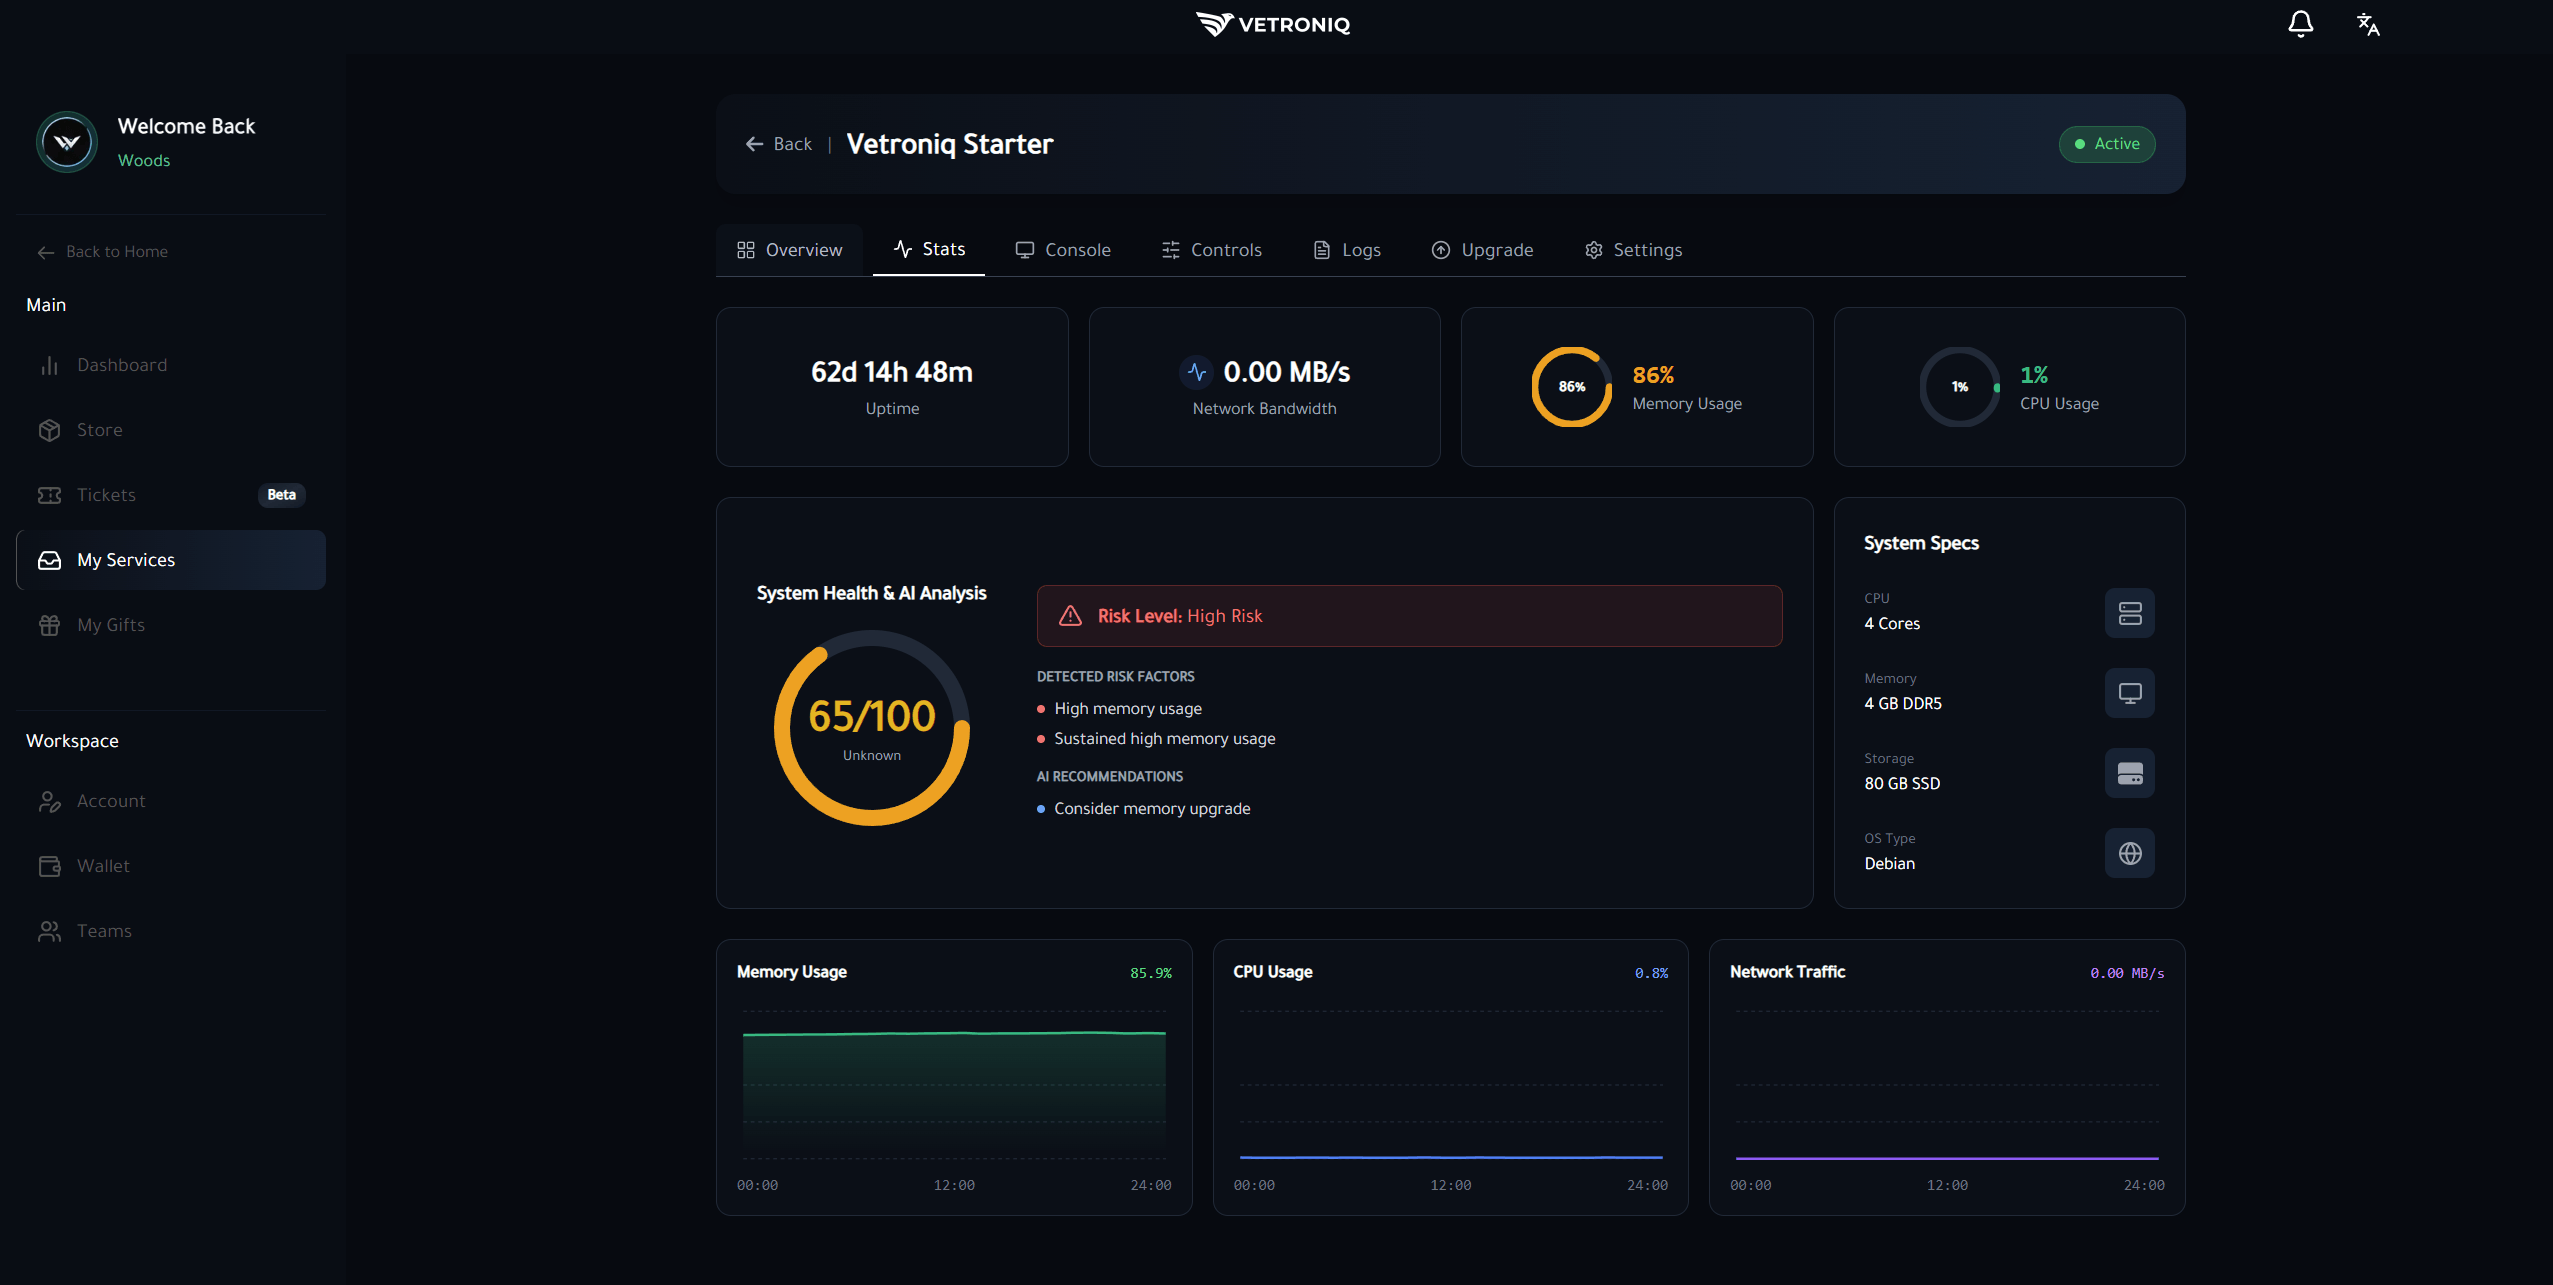Click the Storage drive icon in System Specs
This screenshot has width=2553, height=1285.
click(x=2130, y=773)
